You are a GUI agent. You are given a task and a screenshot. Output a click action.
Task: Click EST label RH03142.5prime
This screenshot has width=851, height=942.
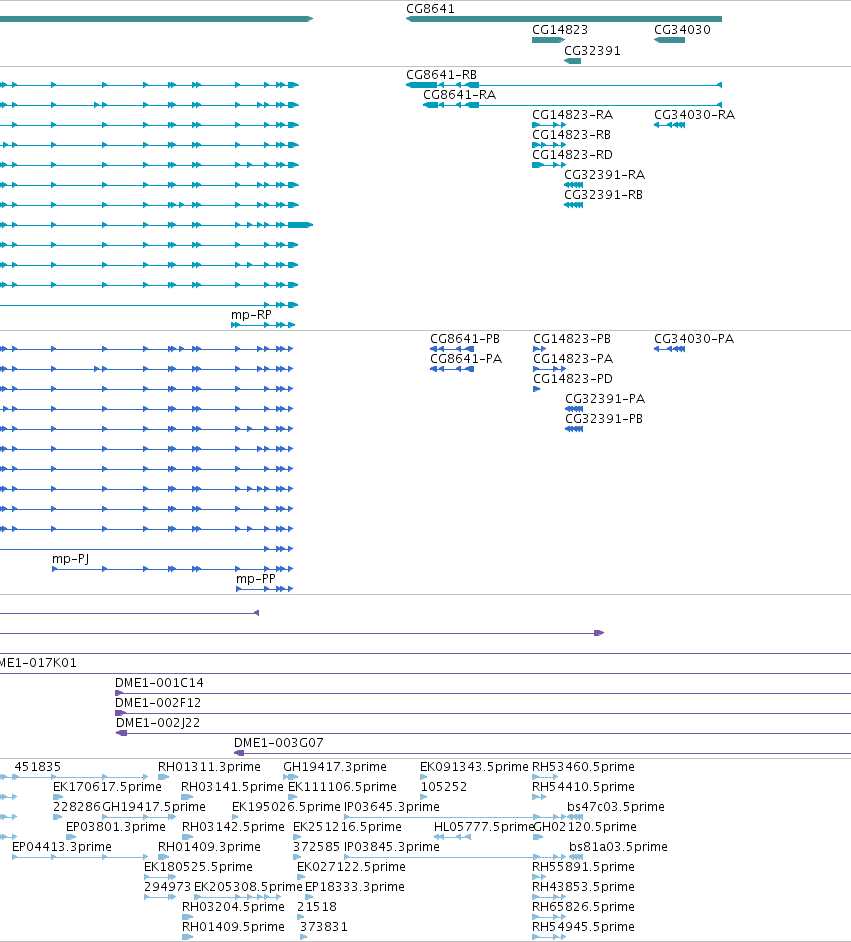click(233, 827)
